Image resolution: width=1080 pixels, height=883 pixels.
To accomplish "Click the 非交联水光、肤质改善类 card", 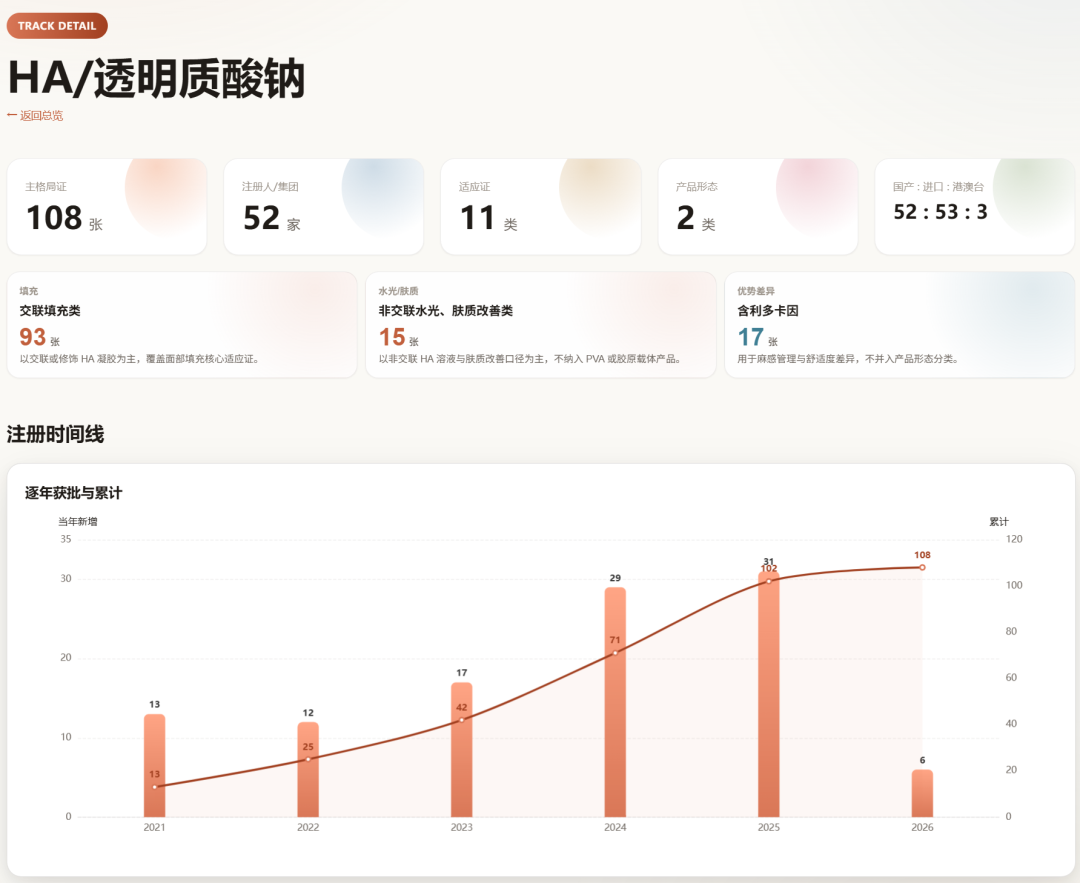I will tap(541, 324).
